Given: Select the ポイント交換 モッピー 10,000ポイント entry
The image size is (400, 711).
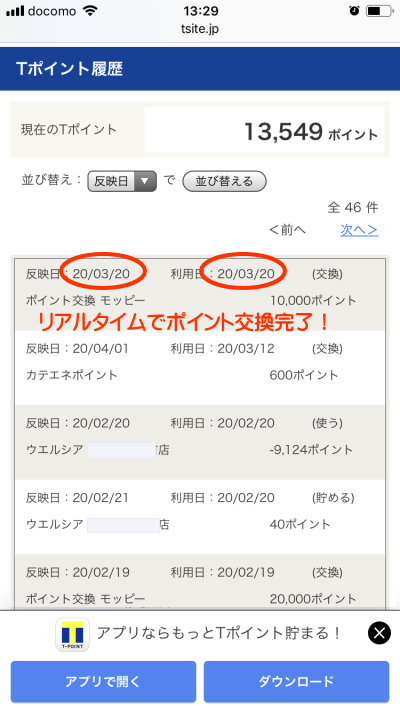Looking at the screenshot, I should click(200, 294).
